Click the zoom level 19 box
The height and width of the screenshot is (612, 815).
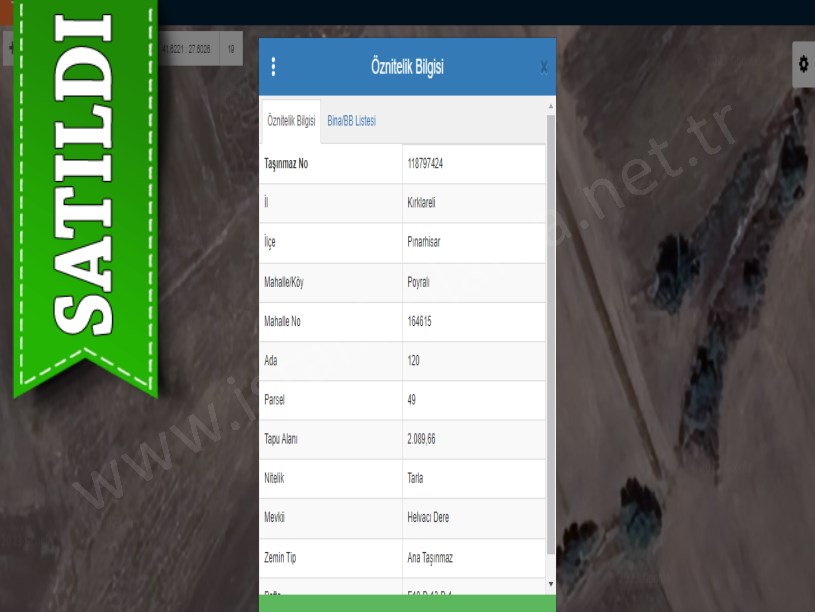(231, 48)
